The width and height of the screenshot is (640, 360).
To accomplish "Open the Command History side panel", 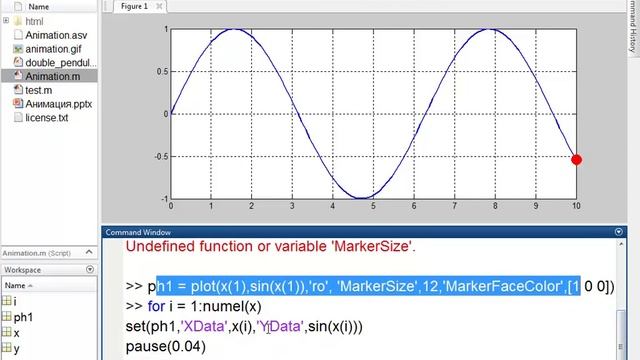I will coord(633,27).
